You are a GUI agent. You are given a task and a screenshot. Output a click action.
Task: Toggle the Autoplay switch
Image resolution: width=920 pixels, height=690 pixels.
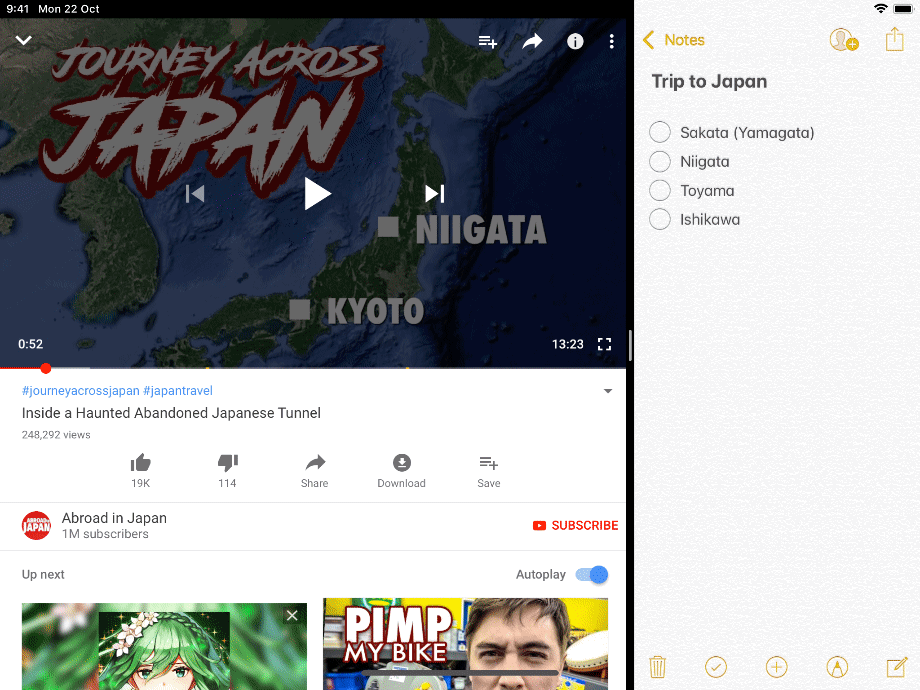pyautogui.click(x=591, y=575)
